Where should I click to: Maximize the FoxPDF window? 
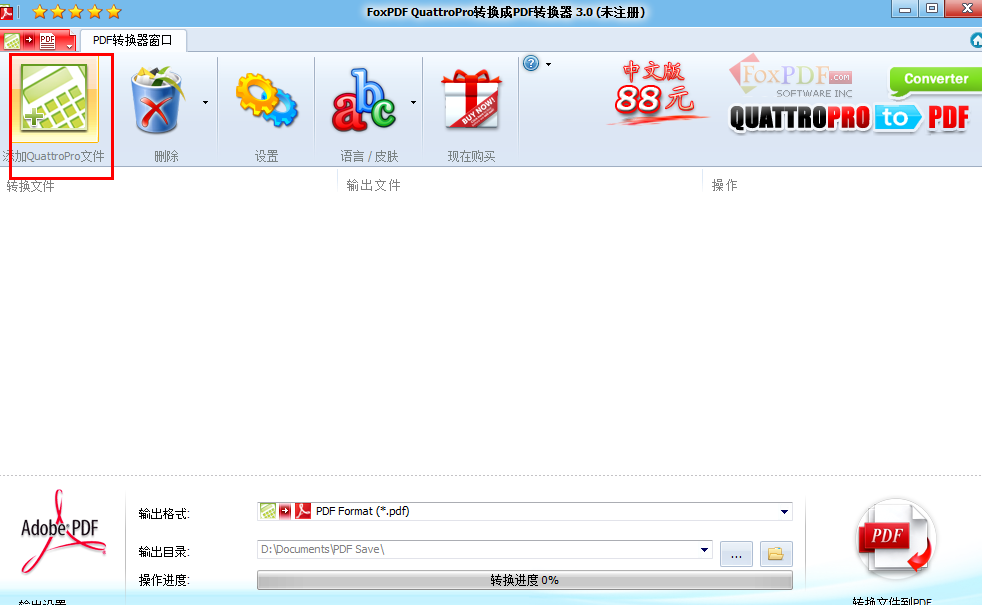pyautogui.click(x=932, y=9)
